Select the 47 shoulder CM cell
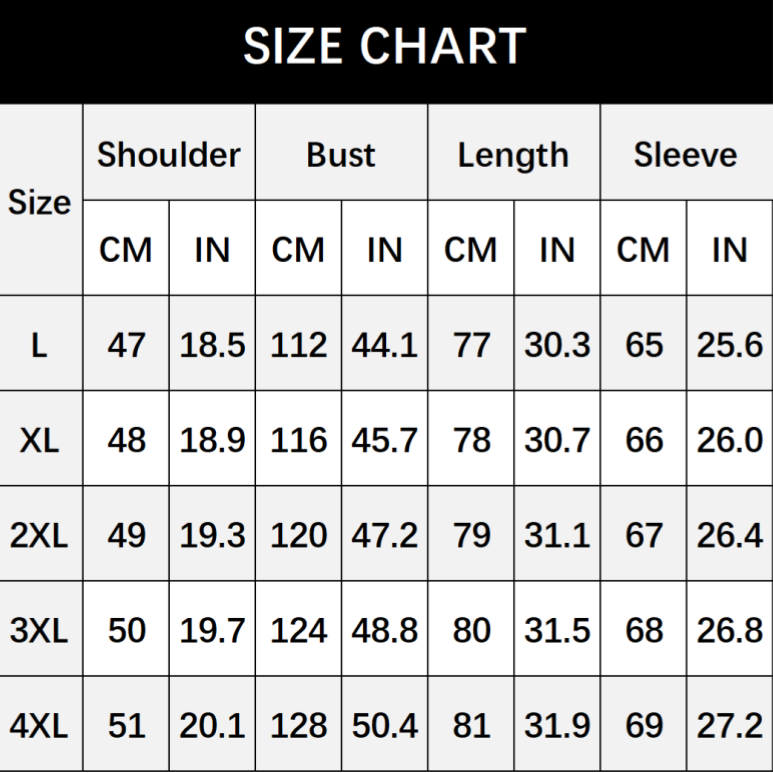This screenshot has height=773, width=773. tap(126, 345)
